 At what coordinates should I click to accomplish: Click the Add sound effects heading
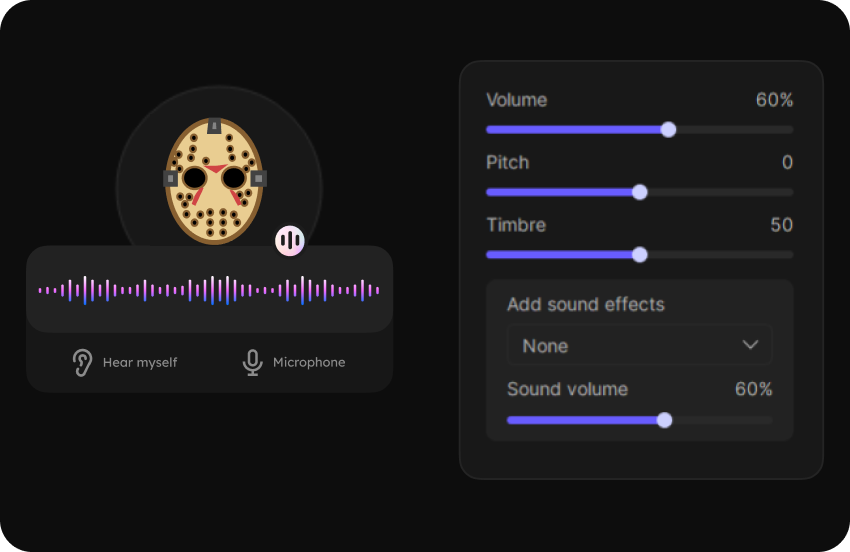(x=586, y=304)
